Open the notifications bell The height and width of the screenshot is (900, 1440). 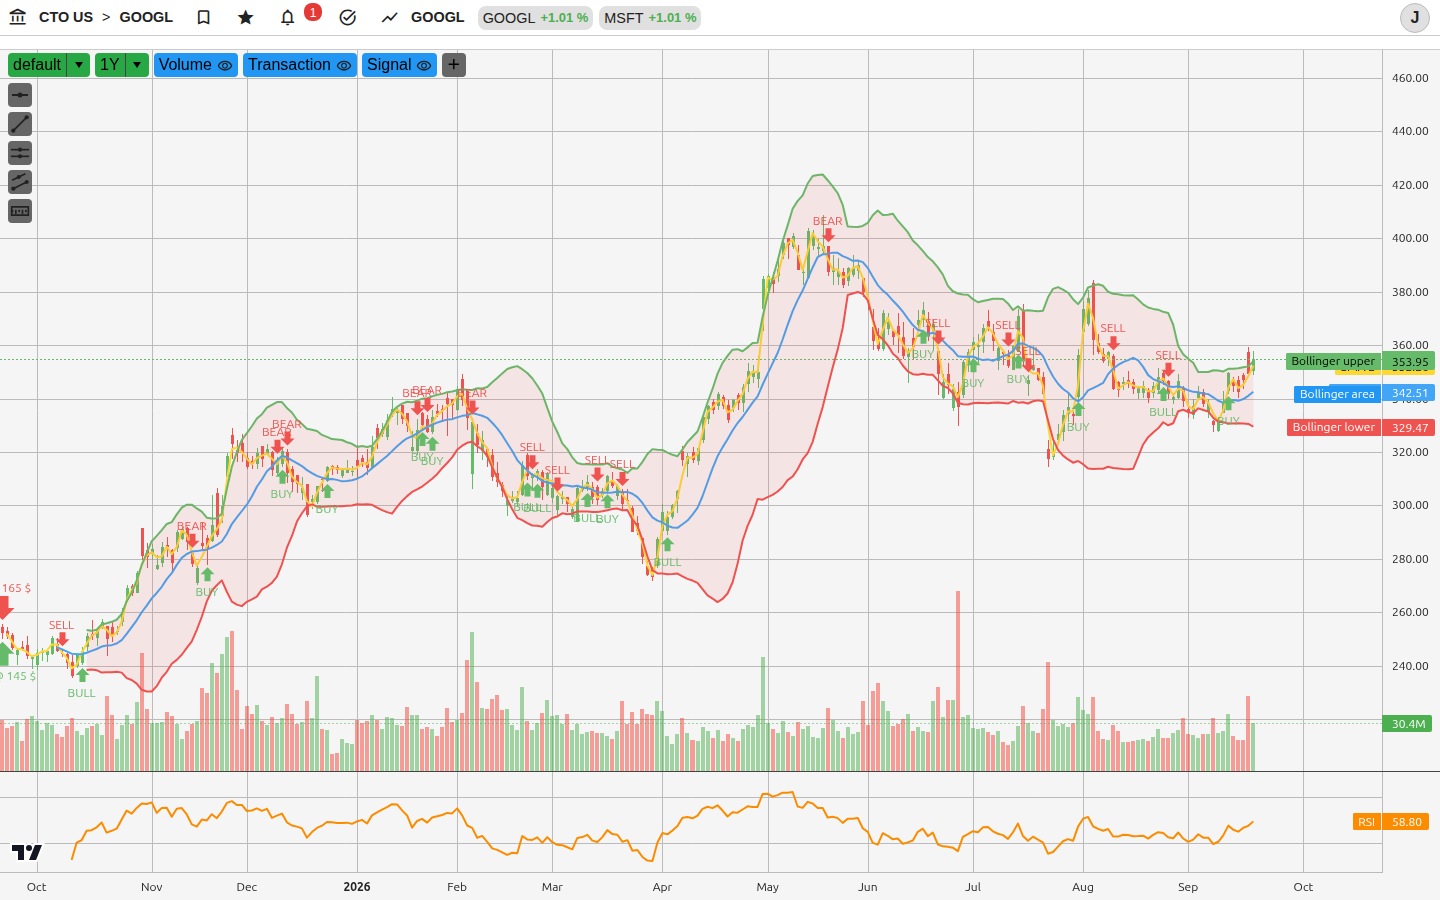[288, 17]
